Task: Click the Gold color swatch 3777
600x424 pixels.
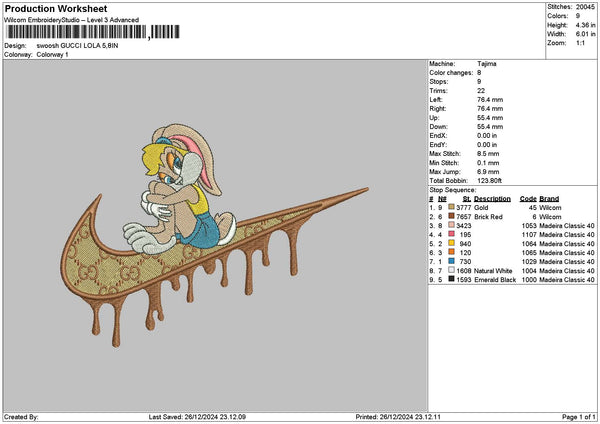Action: coord(451,207)
